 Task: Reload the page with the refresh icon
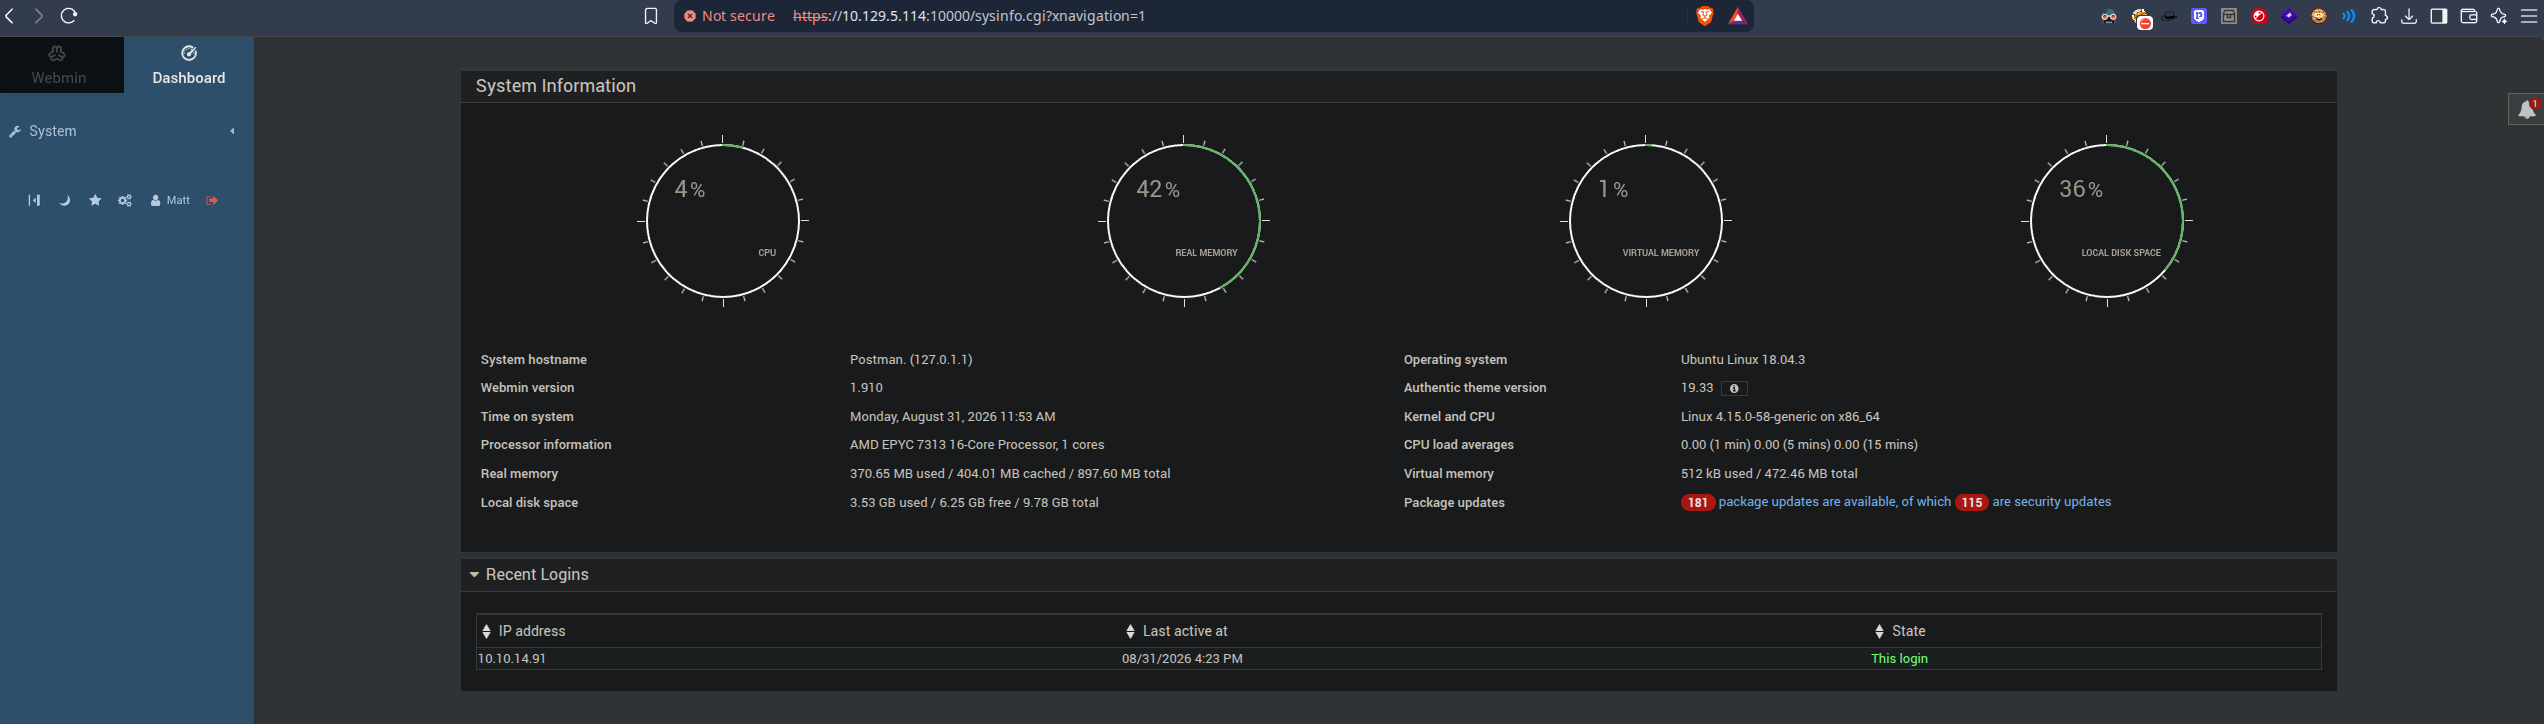(69, 16)
